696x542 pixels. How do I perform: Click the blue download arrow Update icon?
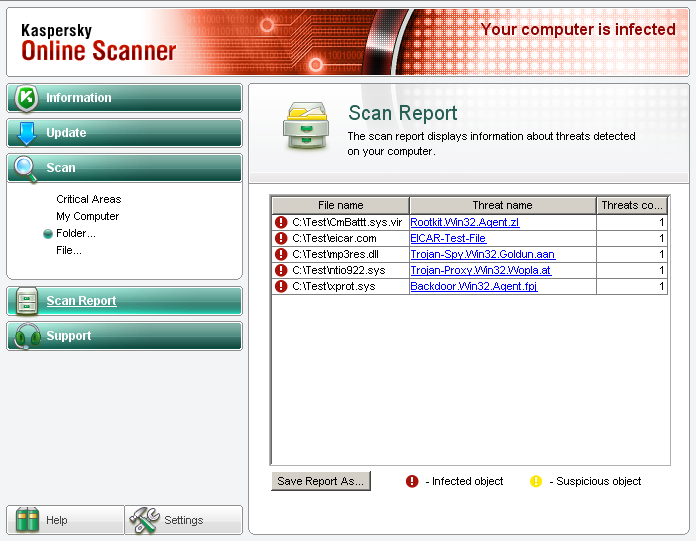point(26,133)
